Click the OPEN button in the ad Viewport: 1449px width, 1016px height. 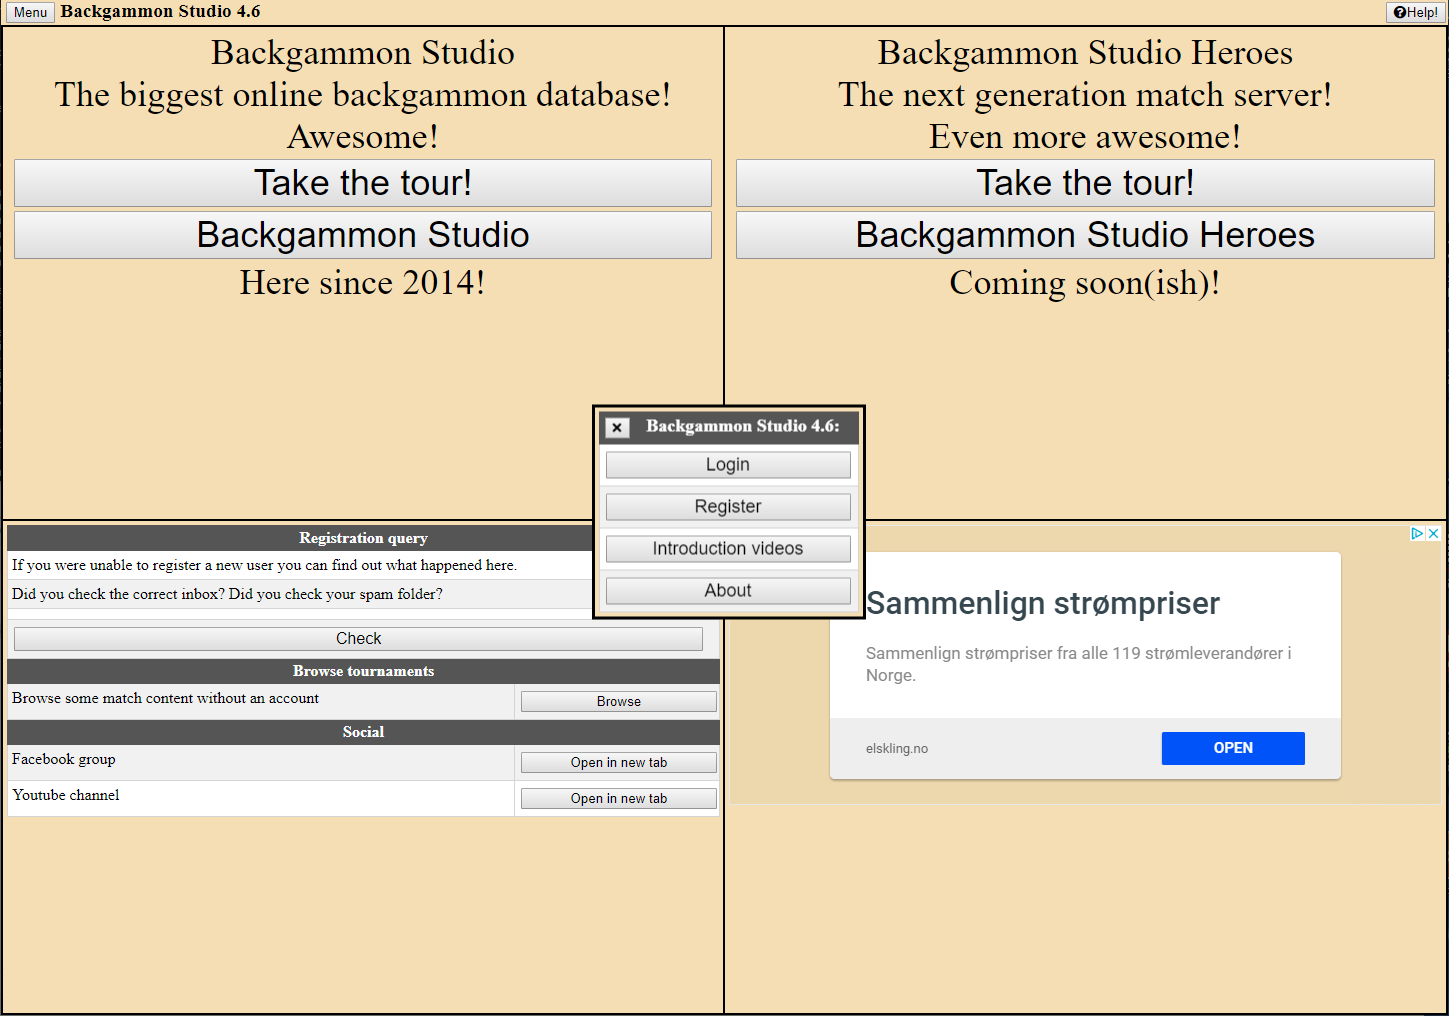click(1233, 748)
